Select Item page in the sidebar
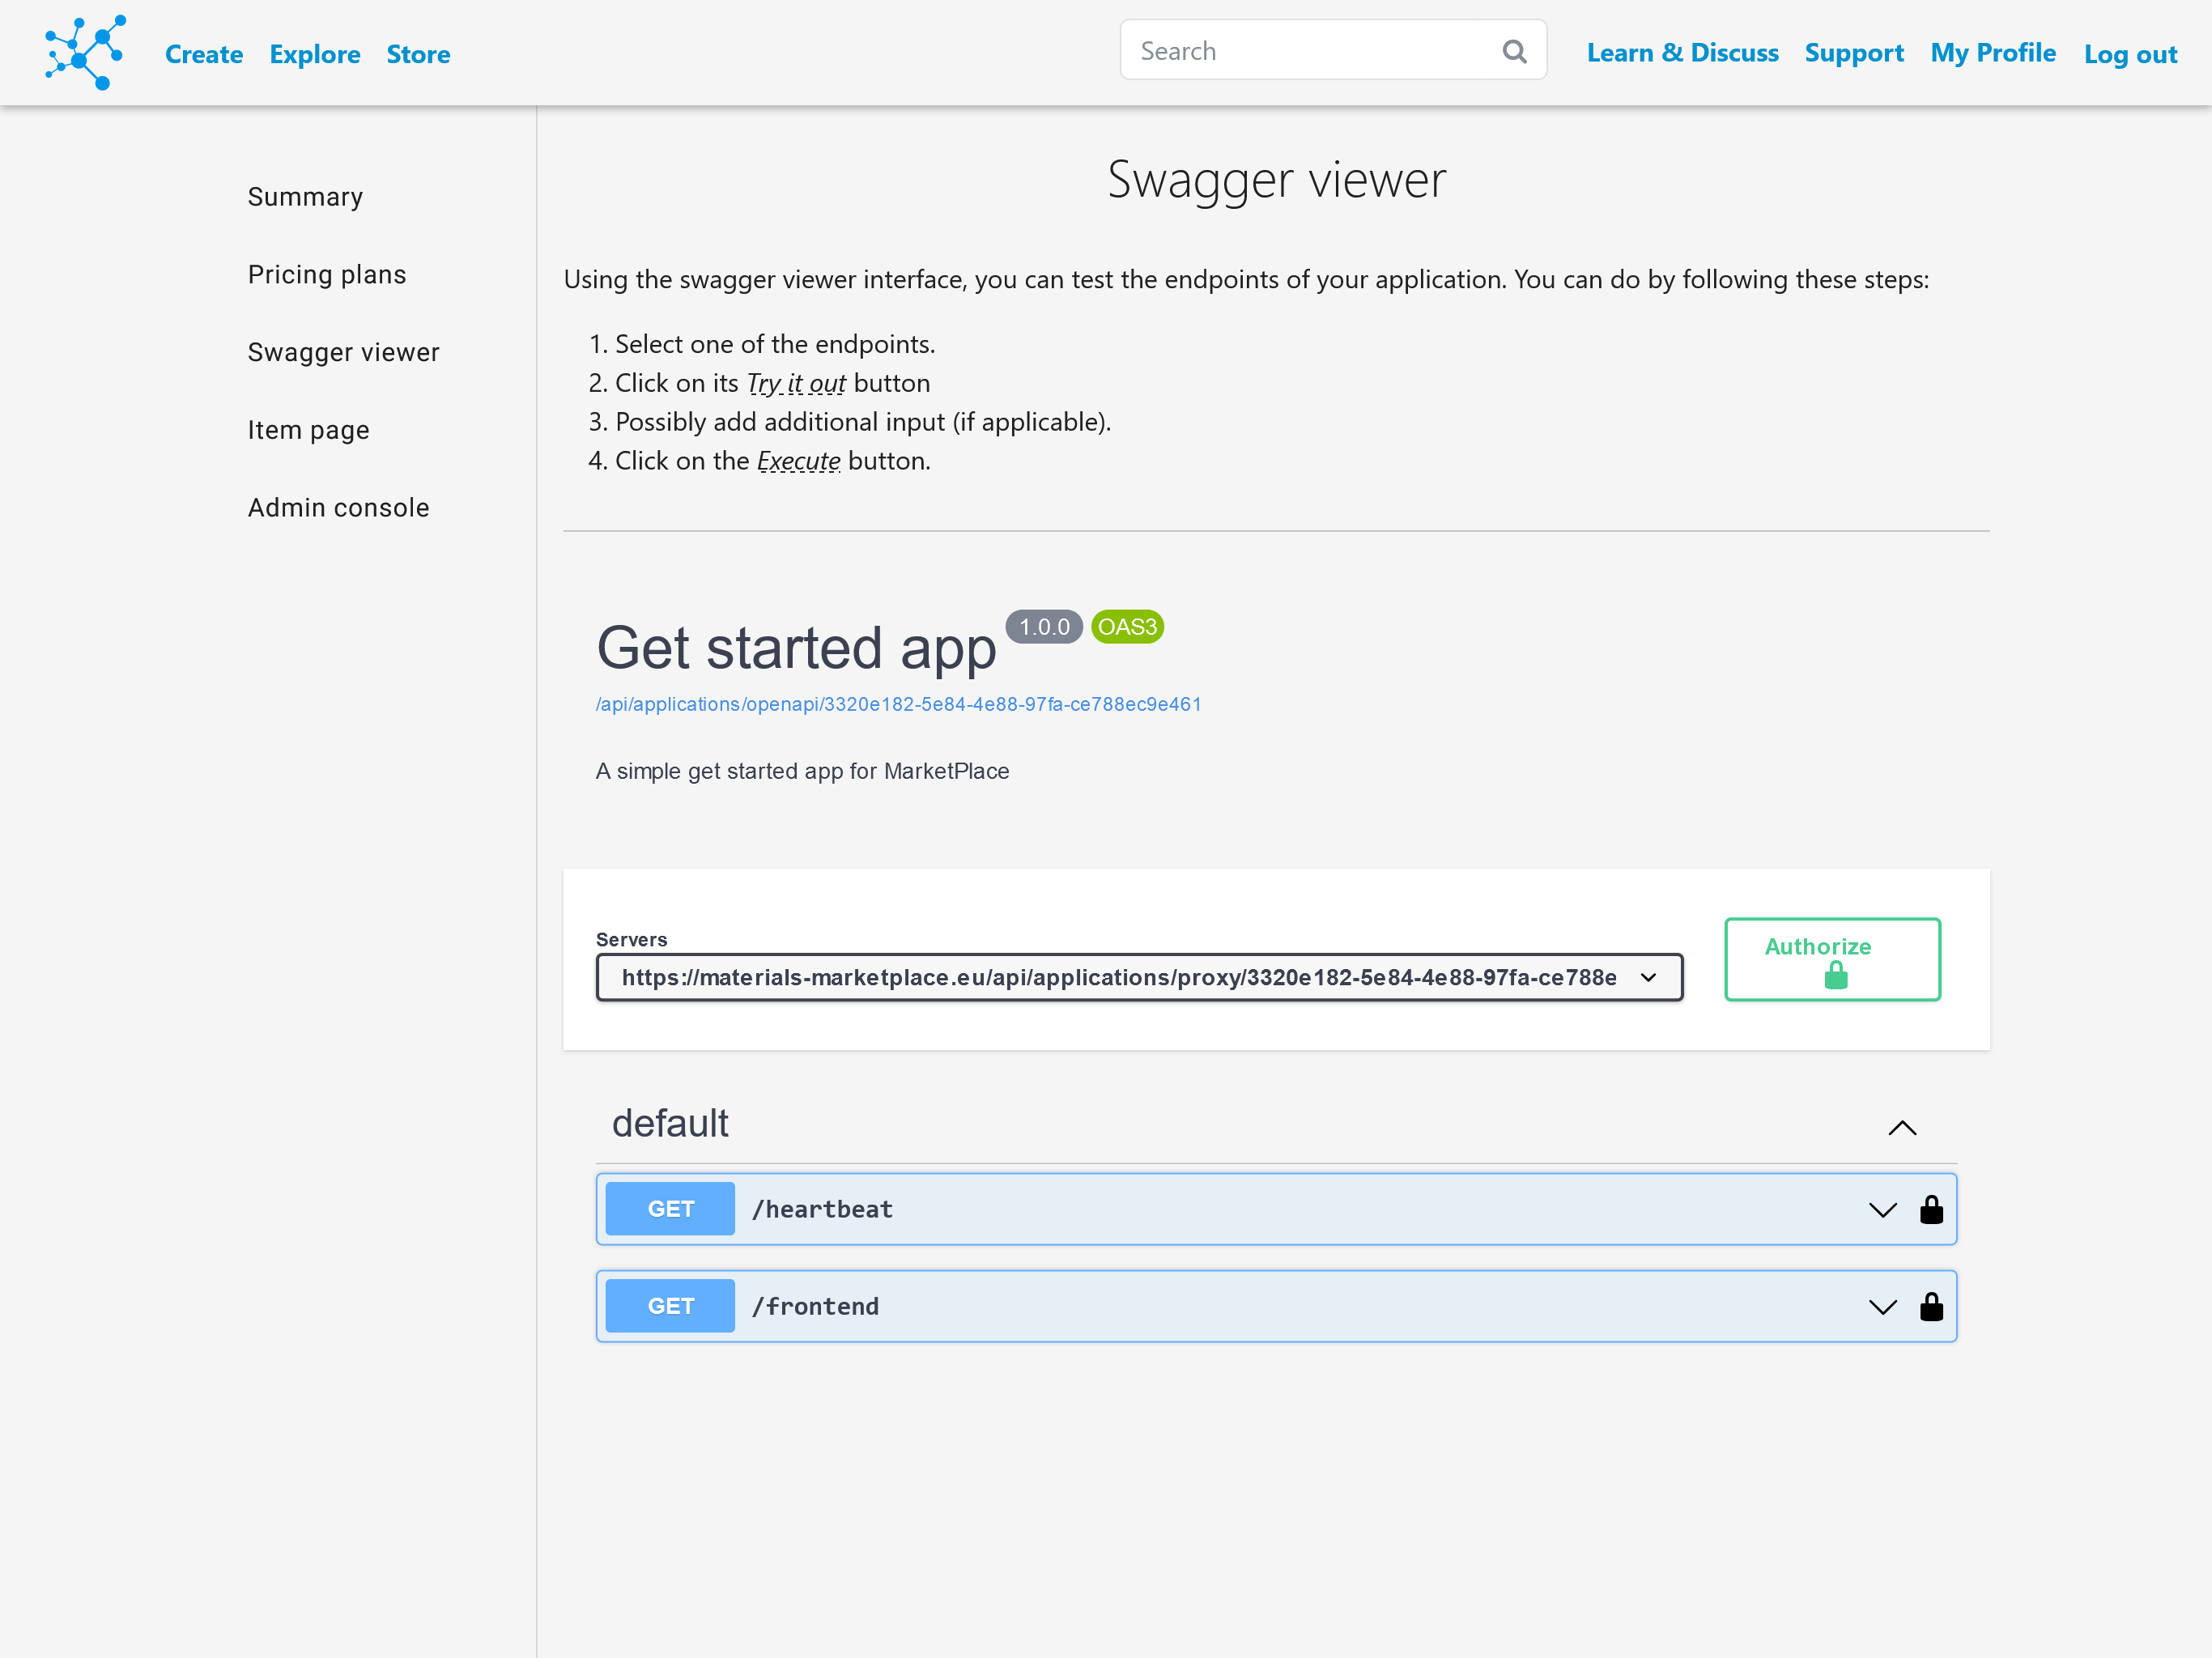The image size is (2212, 1658). pos(308,430)
